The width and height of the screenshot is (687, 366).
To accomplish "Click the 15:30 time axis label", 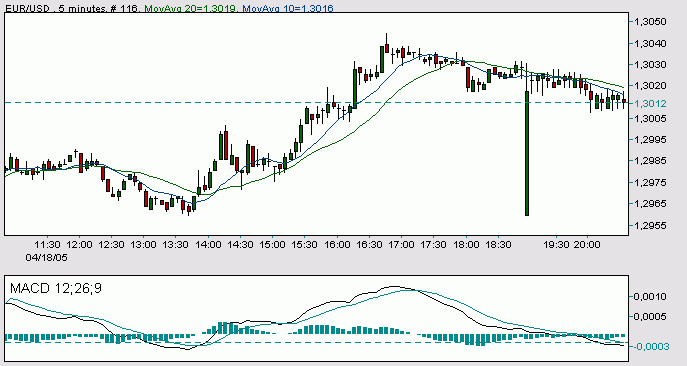I will [x=305, y=245].
